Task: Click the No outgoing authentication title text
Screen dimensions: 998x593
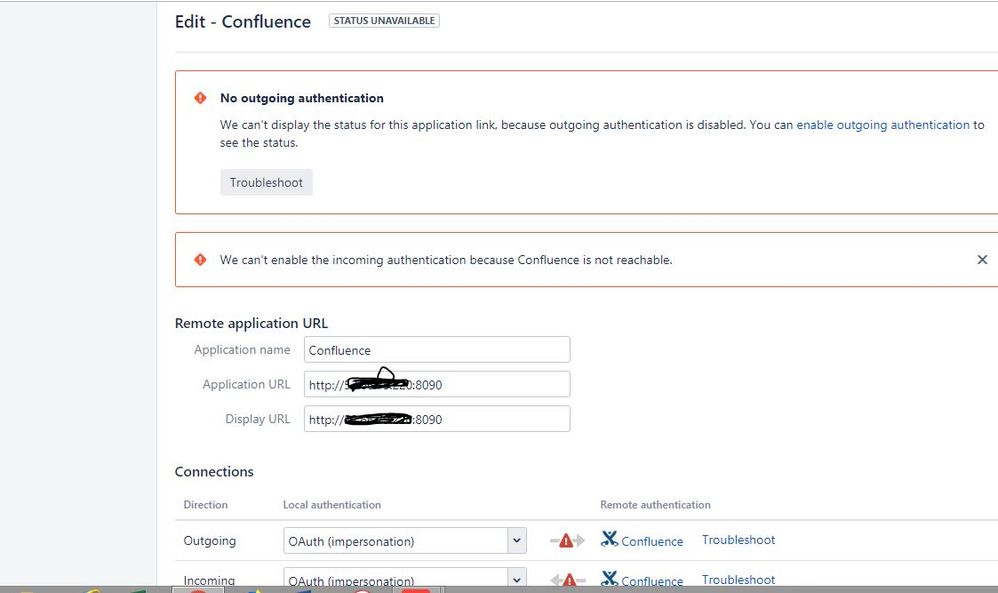Action: click(302, 98)
